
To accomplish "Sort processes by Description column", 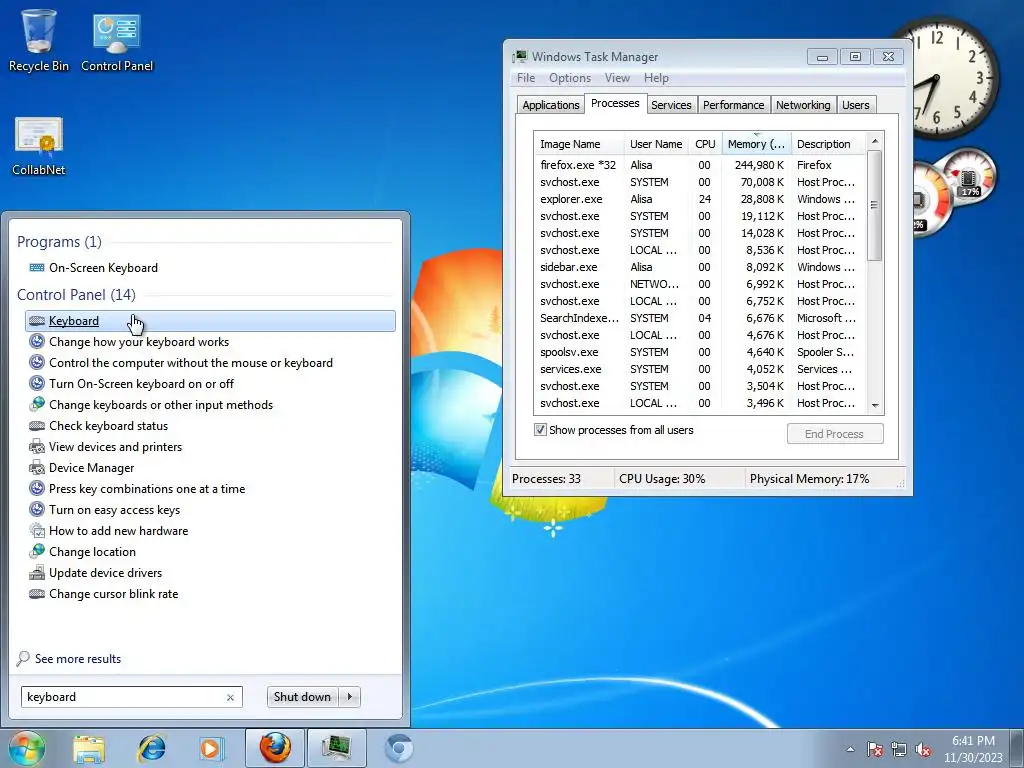I will pyautogui.click(x=827, y=144).
